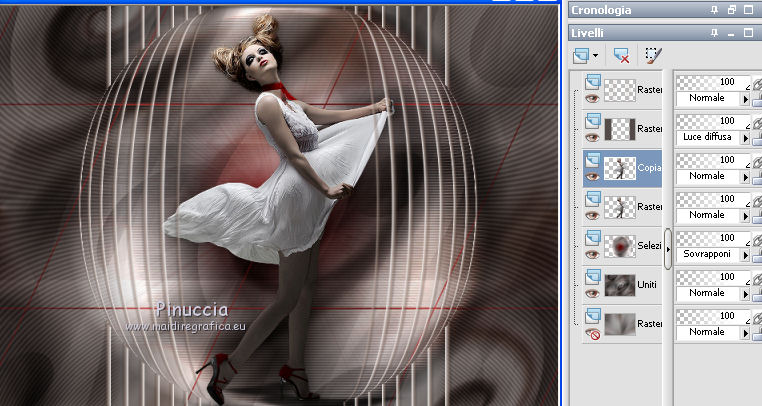Click opacity slider of the Copia layer
The height and width of the screenshot is (406, 762).
pos(712,160)
